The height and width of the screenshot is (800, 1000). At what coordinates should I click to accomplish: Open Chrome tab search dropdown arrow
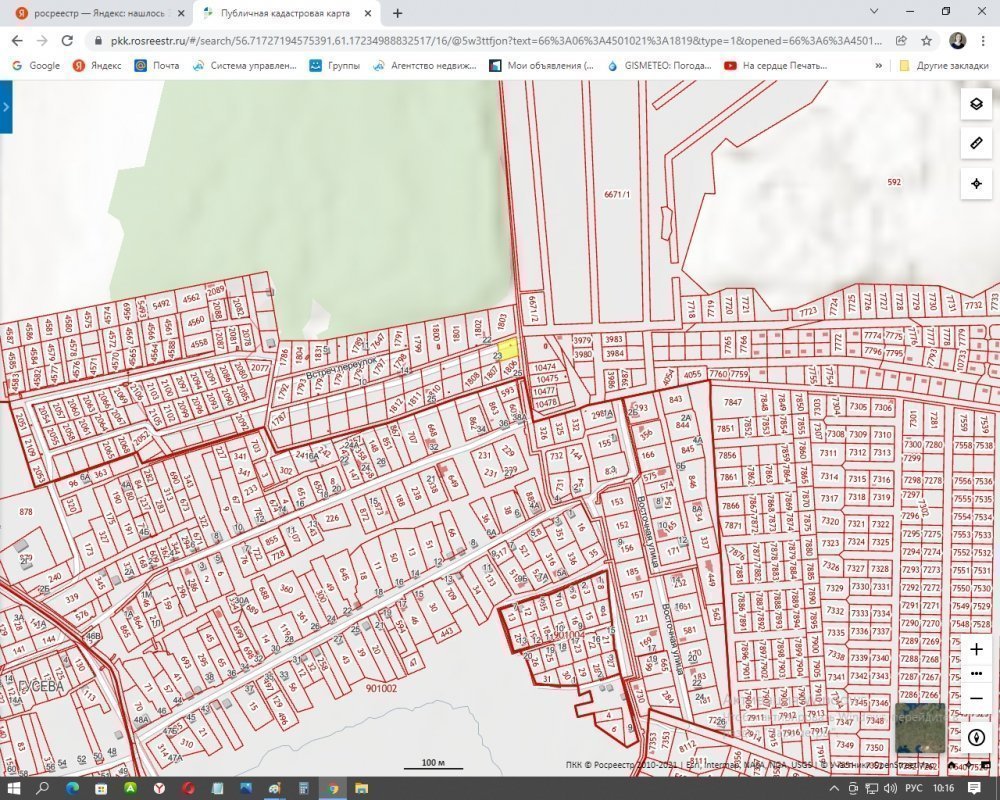click(874, 12)
